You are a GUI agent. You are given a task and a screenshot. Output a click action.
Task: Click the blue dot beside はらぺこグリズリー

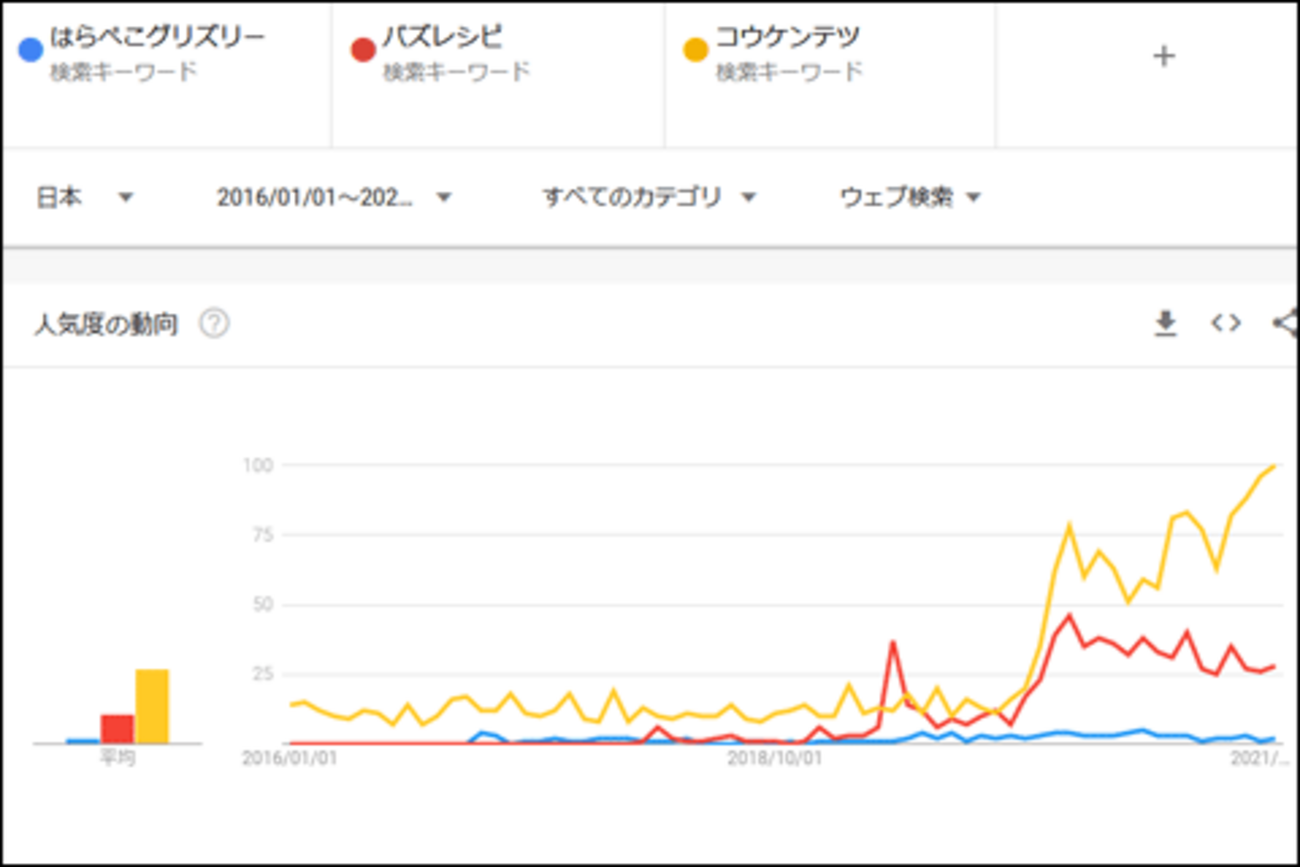(31, 49)
